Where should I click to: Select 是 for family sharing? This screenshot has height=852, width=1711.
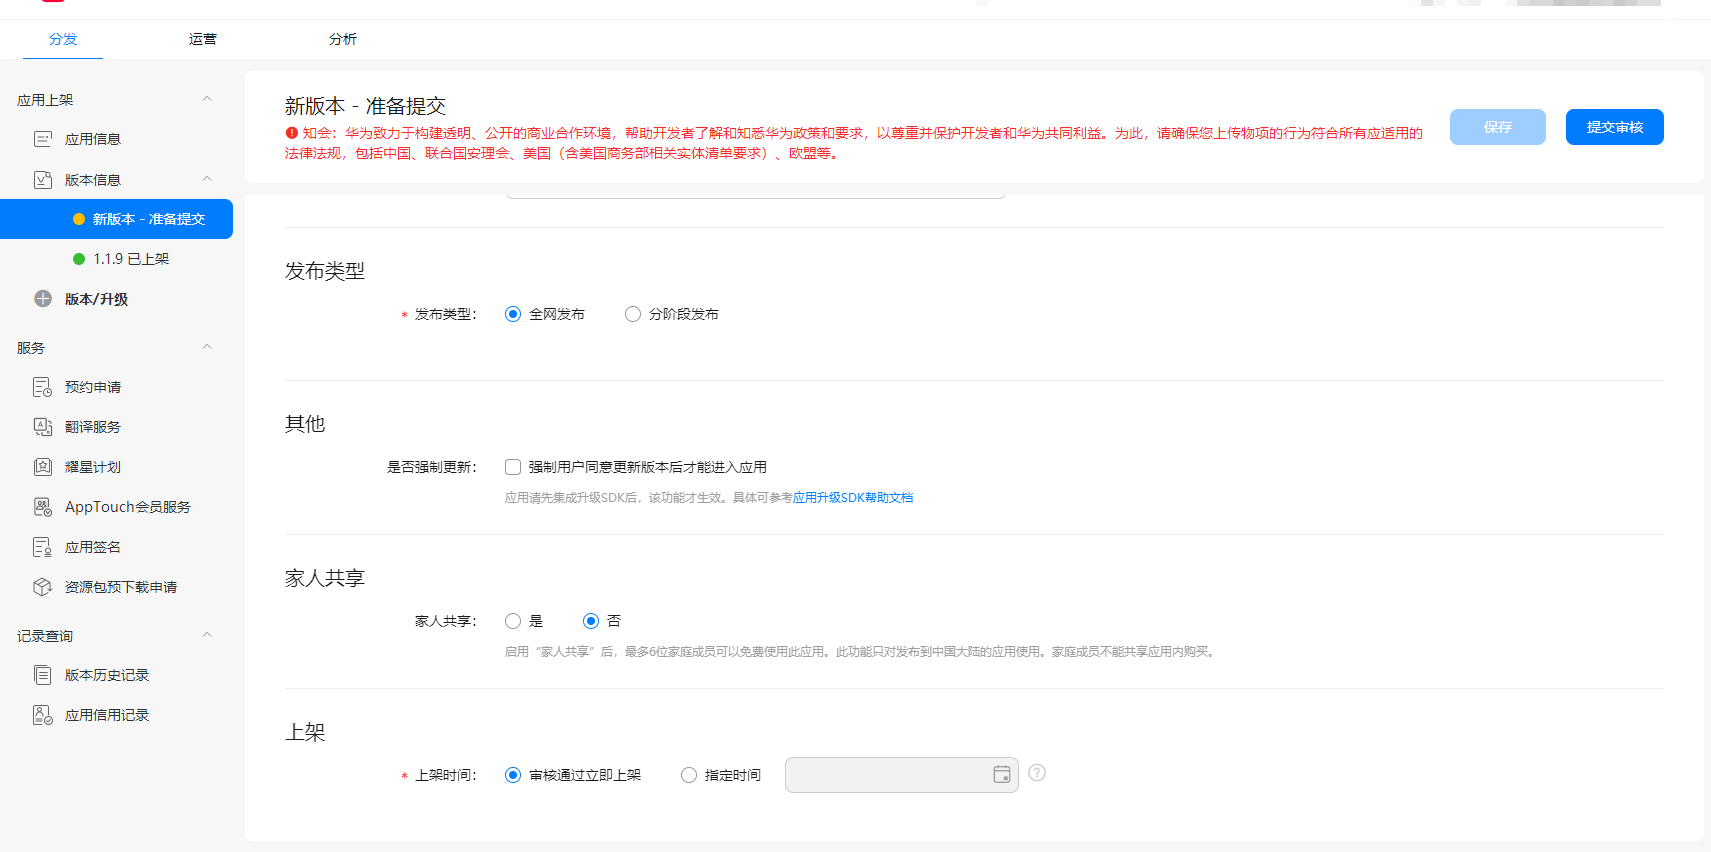point(513,621)
